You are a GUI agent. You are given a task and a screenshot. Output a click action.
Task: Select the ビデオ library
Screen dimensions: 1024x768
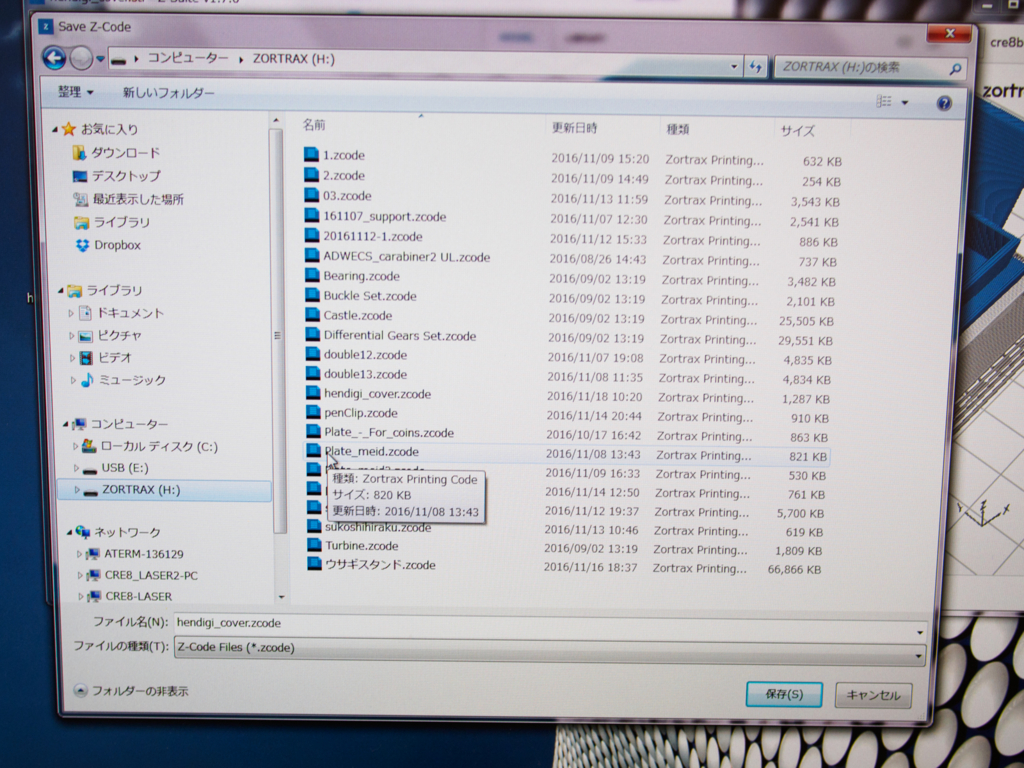click(x=106, y=358)
